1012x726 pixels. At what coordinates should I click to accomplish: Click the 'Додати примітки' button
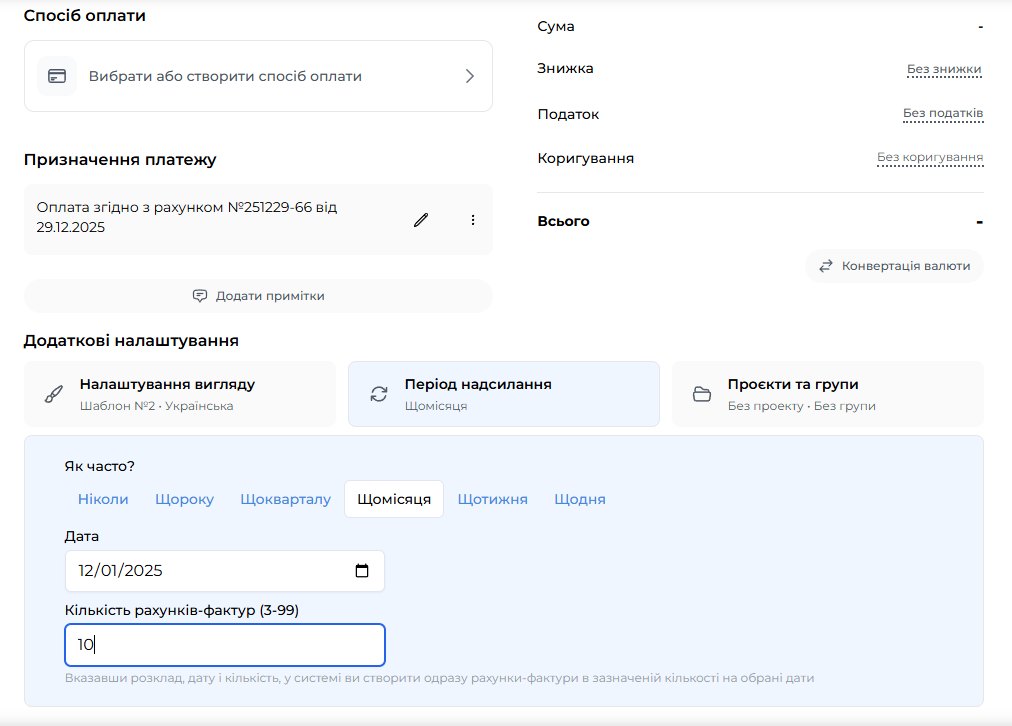coord(258,296)
